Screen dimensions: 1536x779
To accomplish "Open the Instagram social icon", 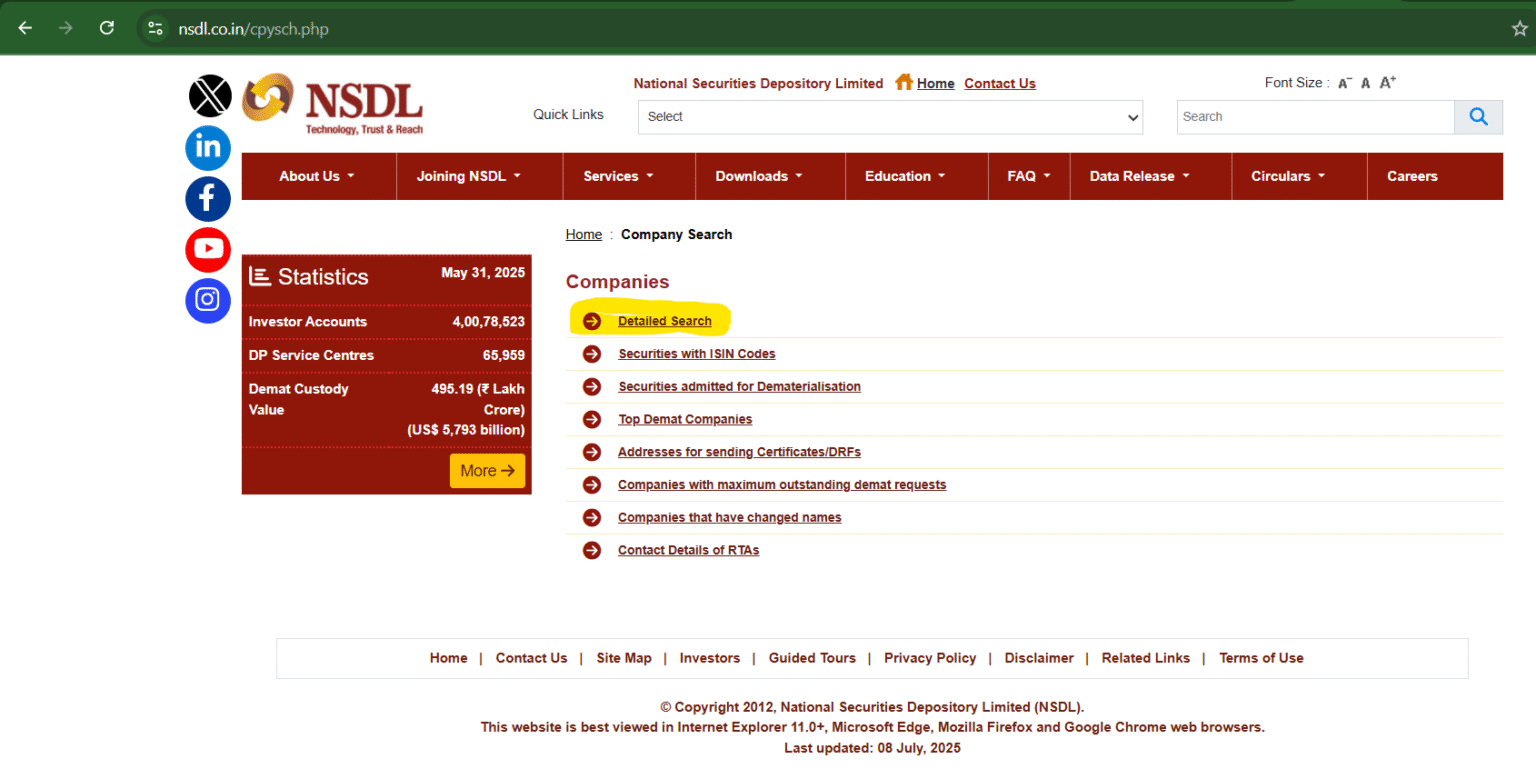I will [208, 301].
